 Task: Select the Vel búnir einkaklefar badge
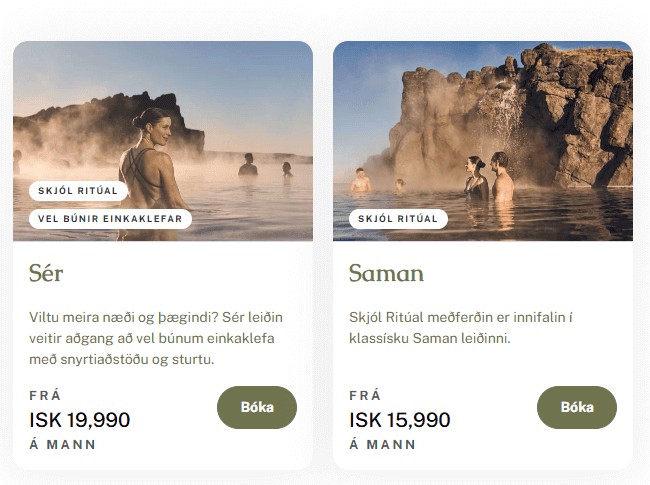pyautogui.click(x=110, y=219)
